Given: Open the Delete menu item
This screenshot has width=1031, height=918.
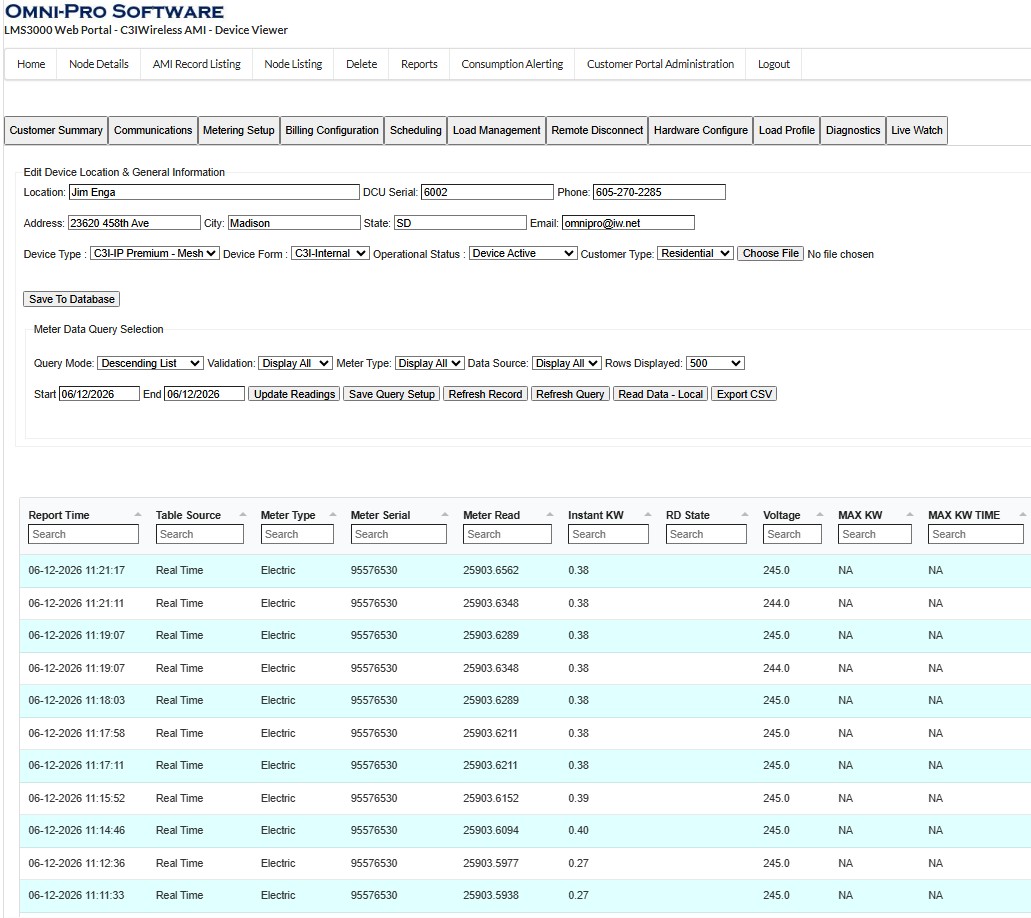Looking at the screenshot, I should coord(362,64).
